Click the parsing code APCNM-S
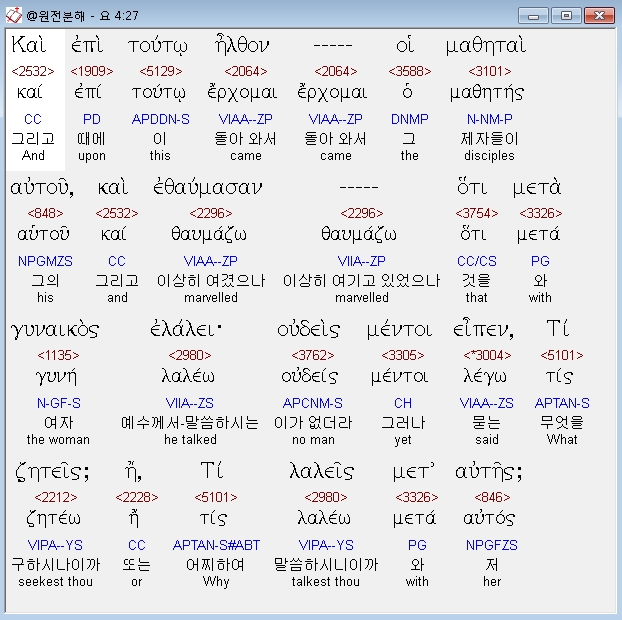The height and width of the screenshot is (620, 622). point(313,403)
